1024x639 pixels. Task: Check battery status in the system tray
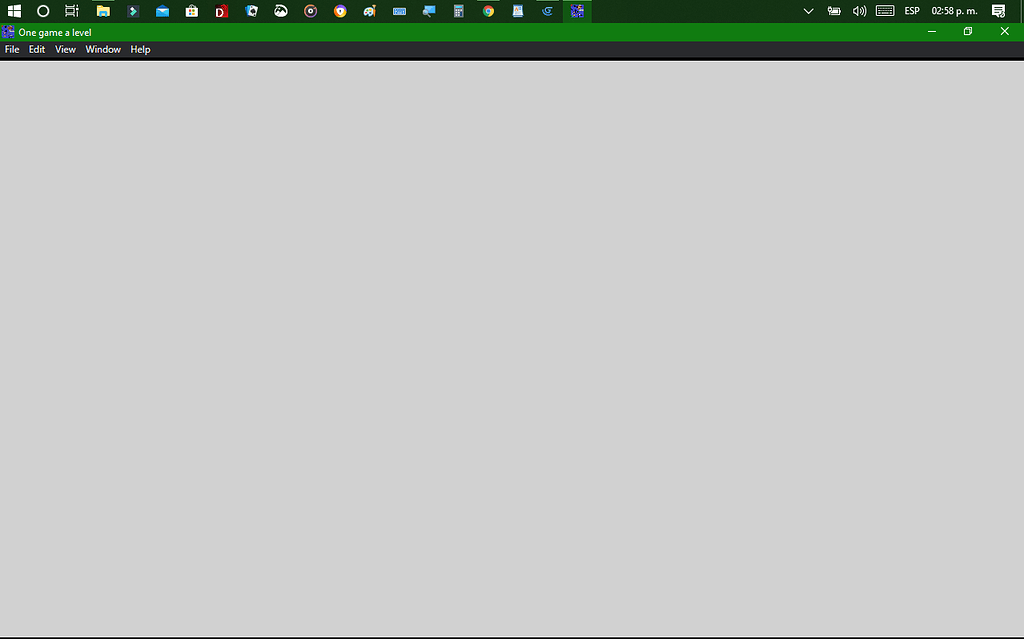834,11
